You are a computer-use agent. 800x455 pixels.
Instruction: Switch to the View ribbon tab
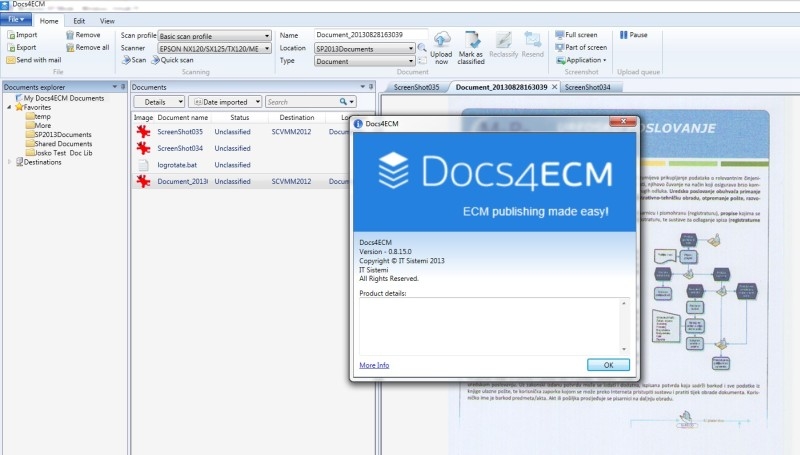click(x=107, y=21)
